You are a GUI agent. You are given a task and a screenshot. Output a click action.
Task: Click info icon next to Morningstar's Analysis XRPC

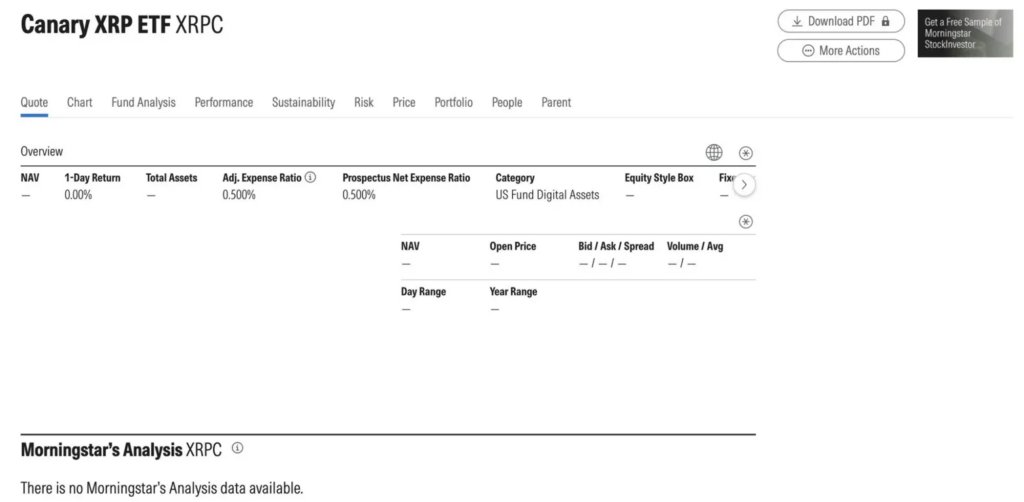[237, 449]
